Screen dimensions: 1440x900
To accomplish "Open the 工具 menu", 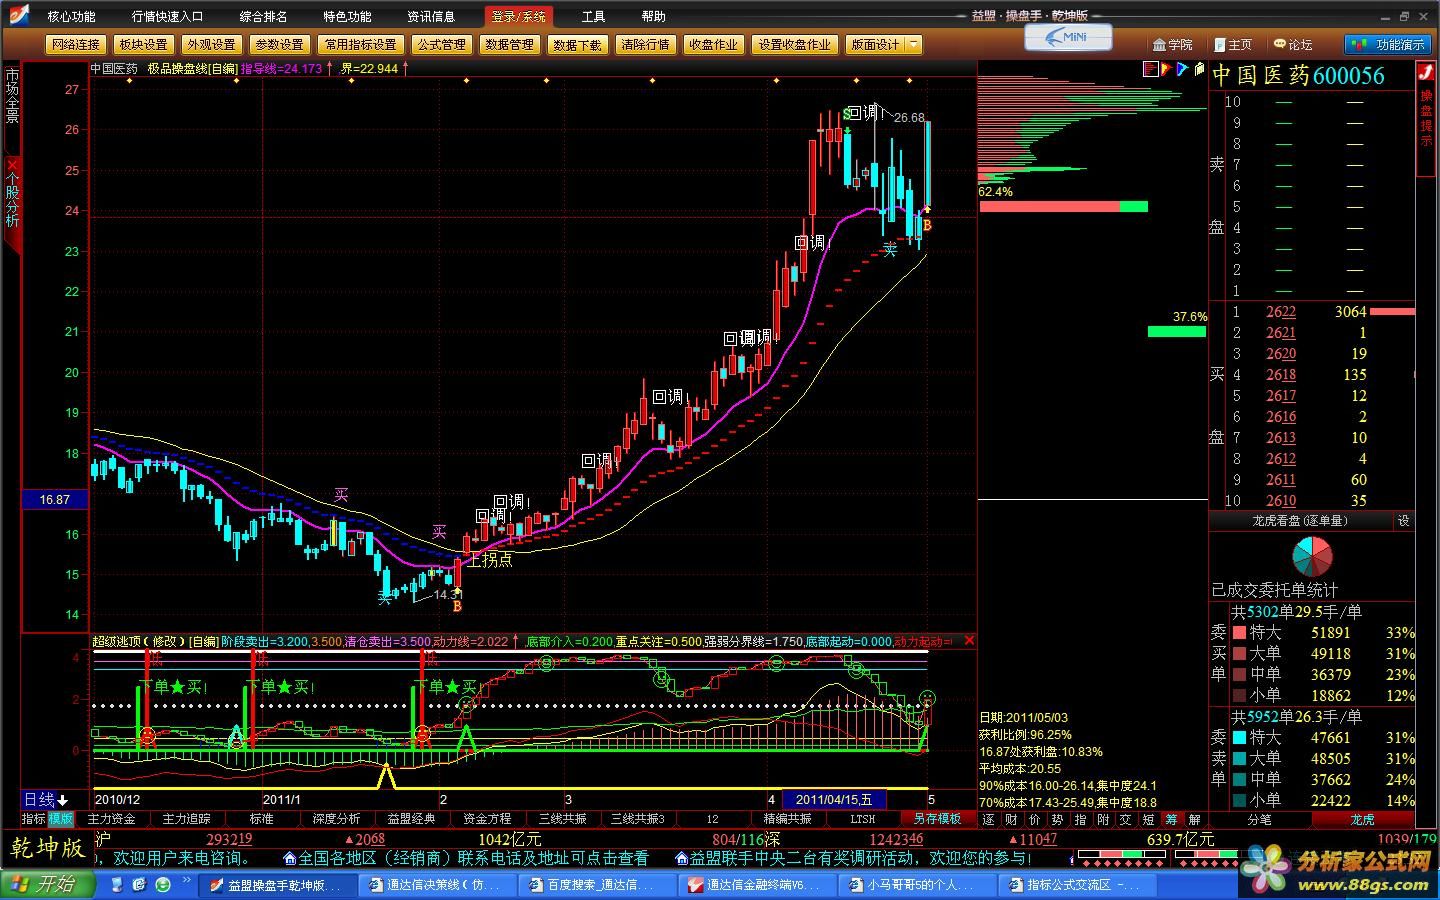I will pos(593,16).
